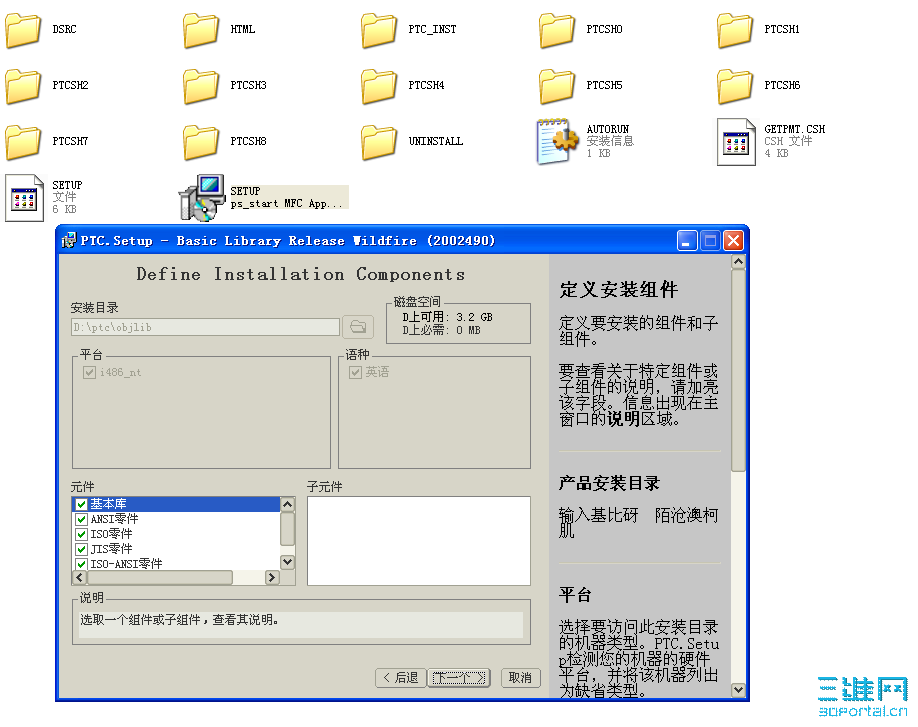Image resolution: width=918 pixels, height=727 pixels.
Task: Click the browse folder icon beside install directory
Action: pyautogui.click(x=358, y=327)
